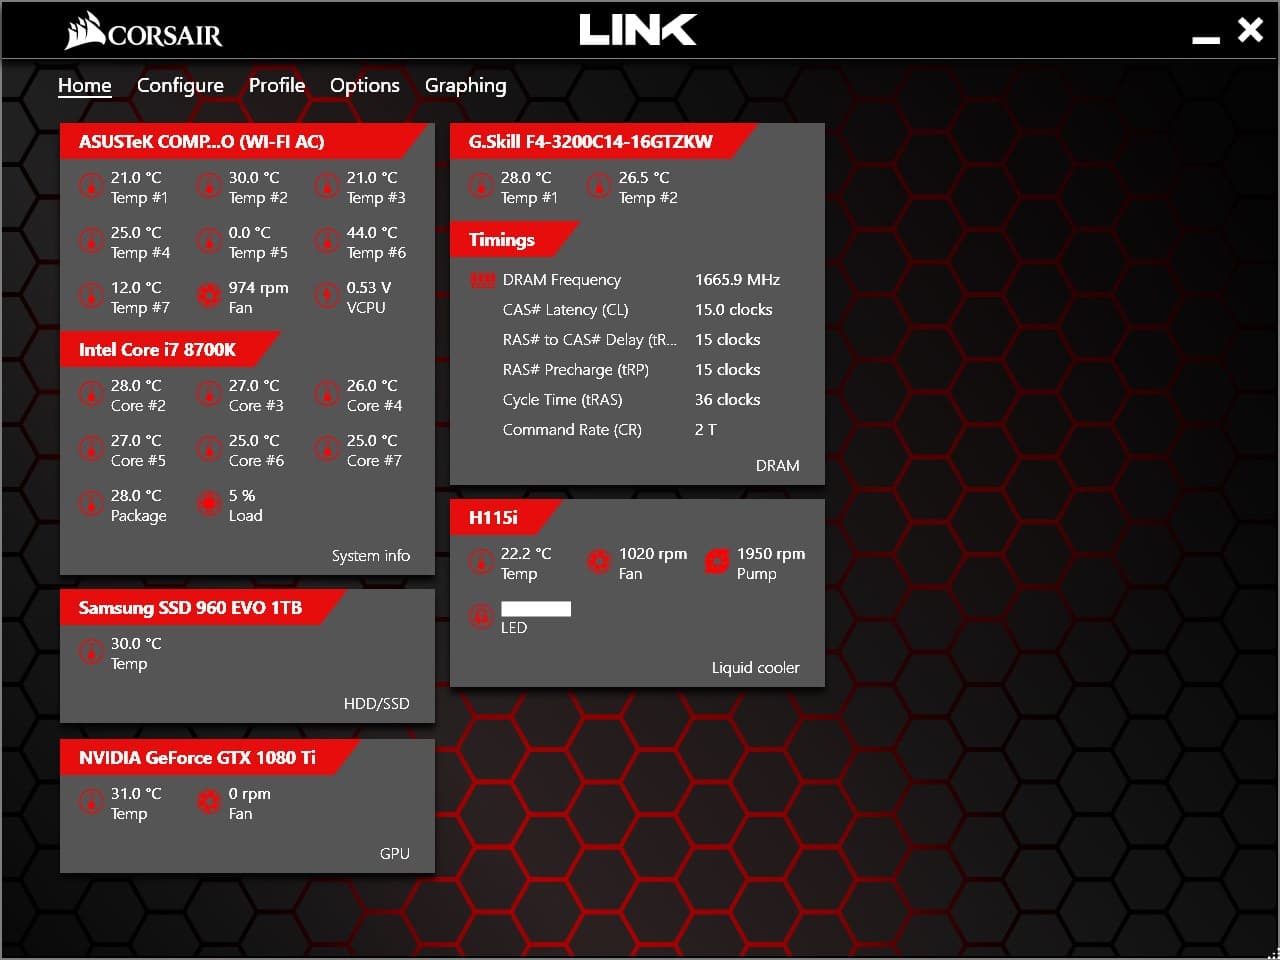The height and width of the screenshot is (960, 1280).
Task: Click the GPU panel label
Action: tap(395, 854)
